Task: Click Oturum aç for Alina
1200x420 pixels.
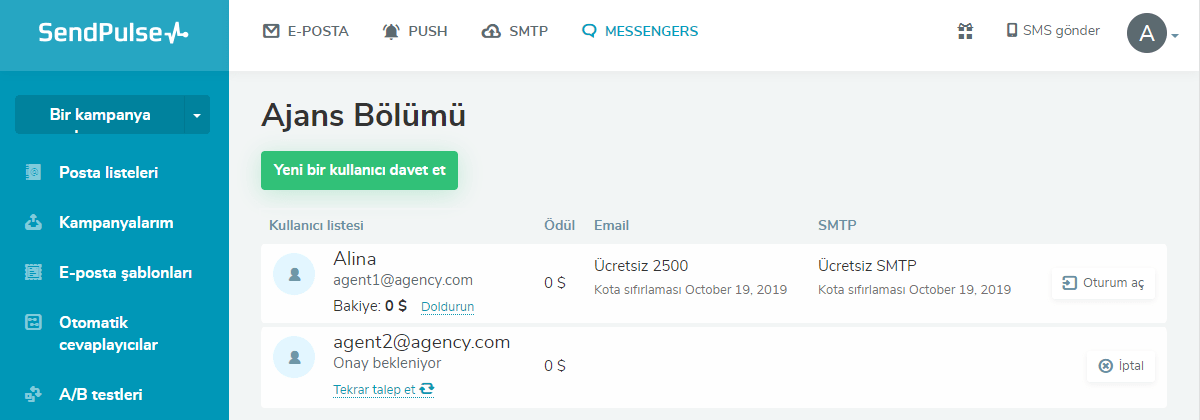Action: click(1103, 283)
